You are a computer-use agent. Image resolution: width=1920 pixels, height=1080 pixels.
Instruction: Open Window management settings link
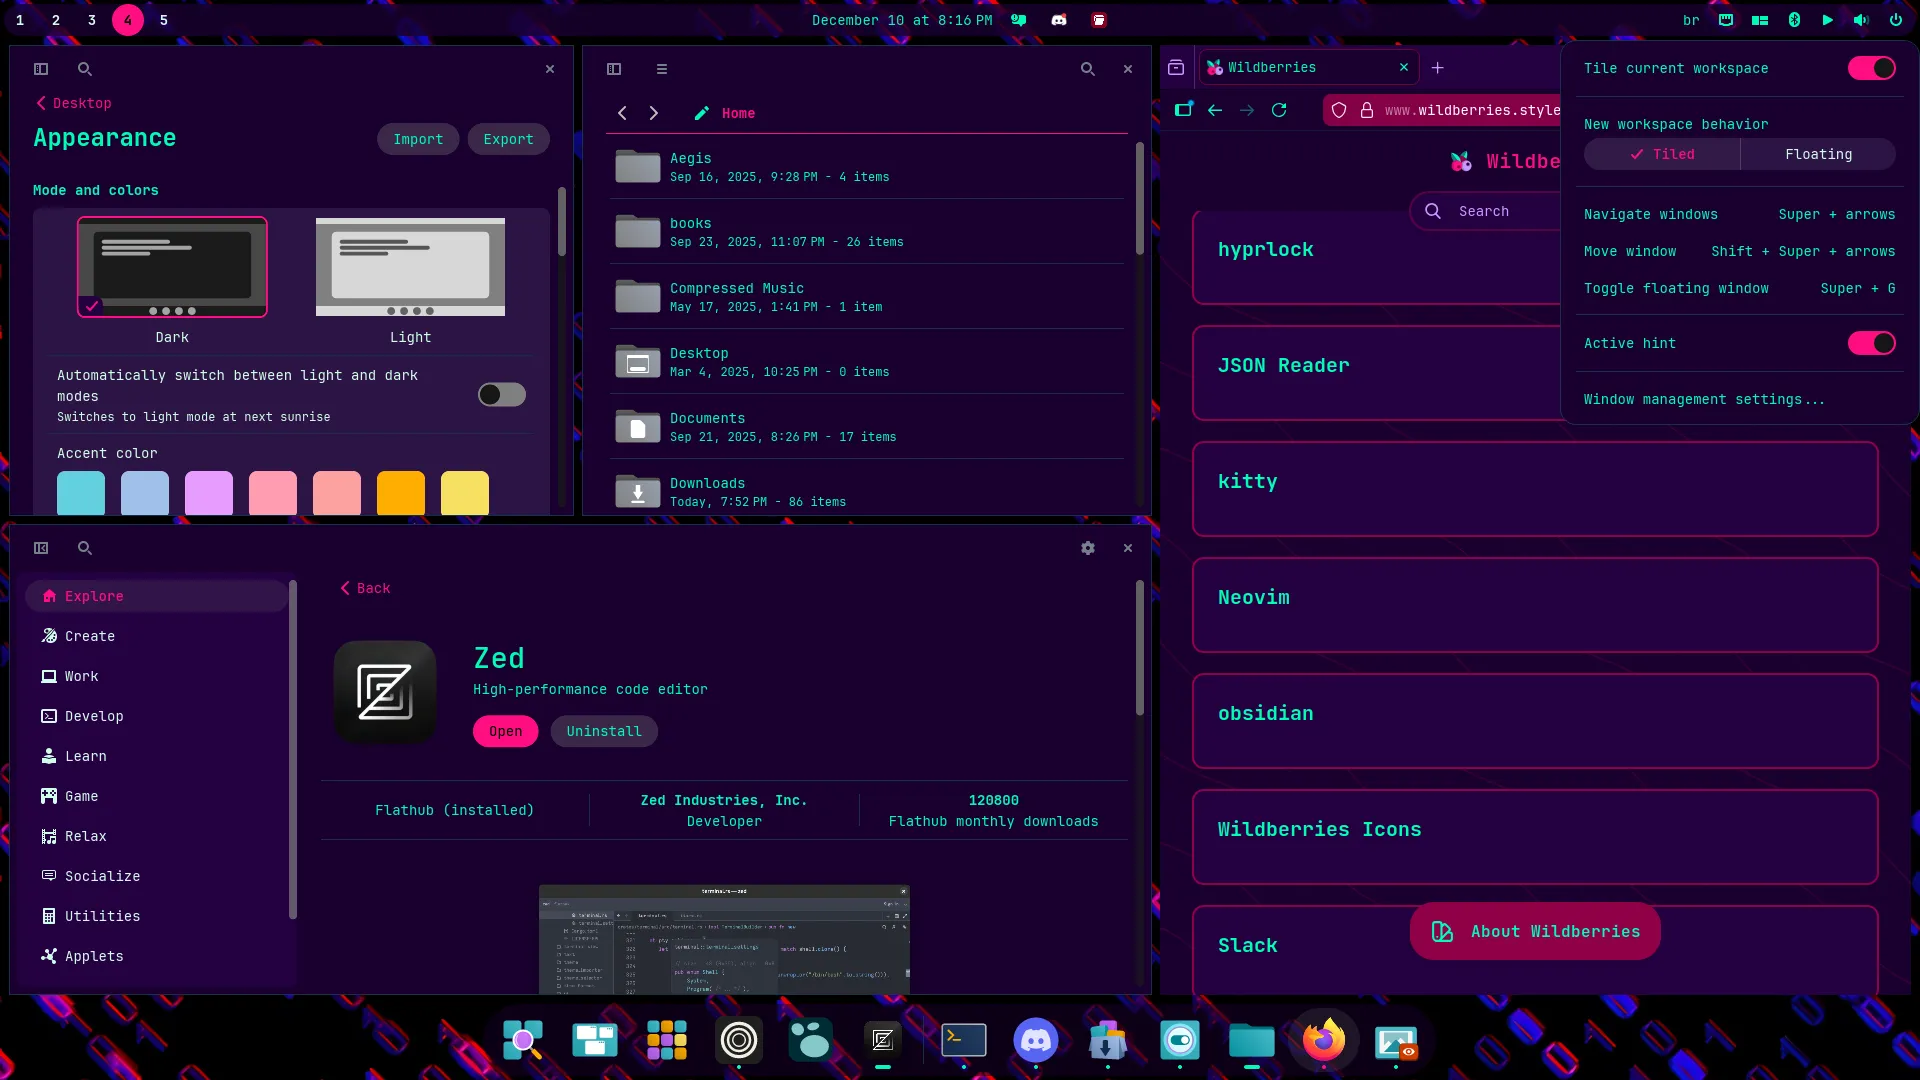click(1703, 399)
